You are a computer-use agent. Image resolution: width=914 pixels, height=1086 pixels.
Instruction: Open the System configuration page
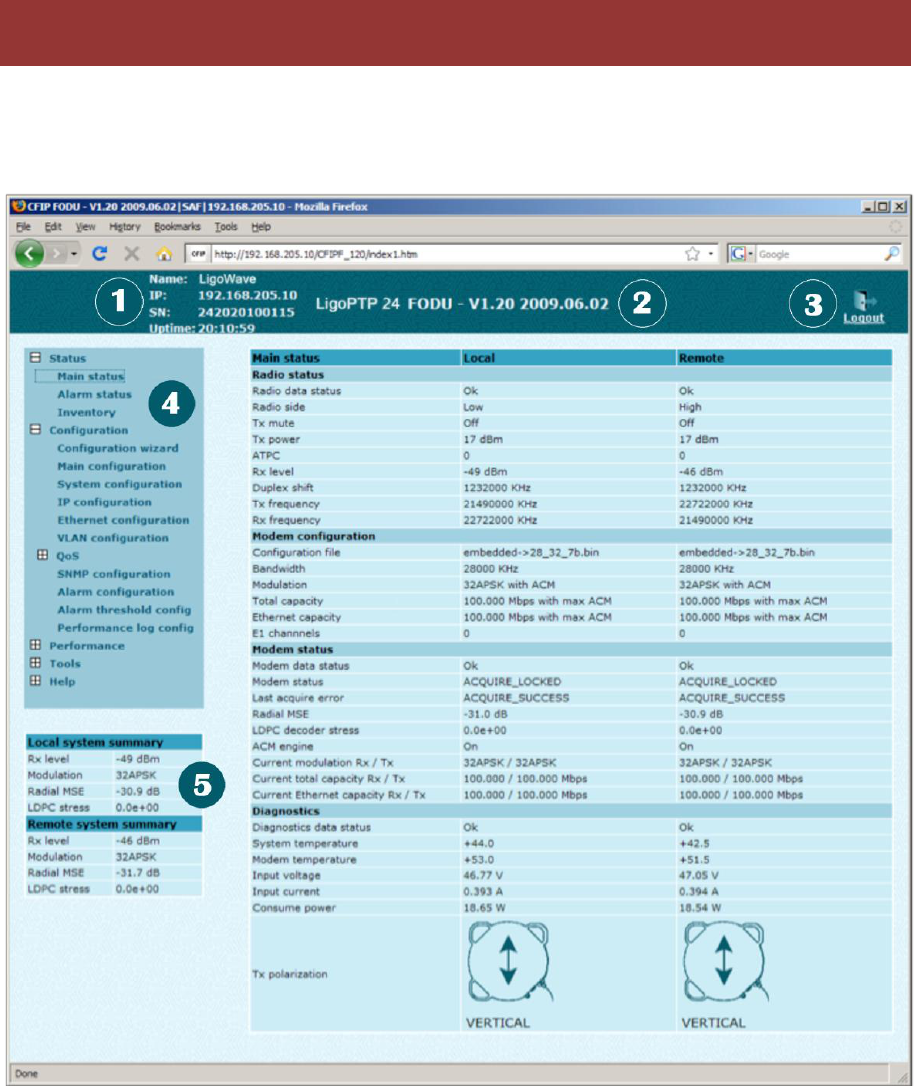tap(120, 484)
